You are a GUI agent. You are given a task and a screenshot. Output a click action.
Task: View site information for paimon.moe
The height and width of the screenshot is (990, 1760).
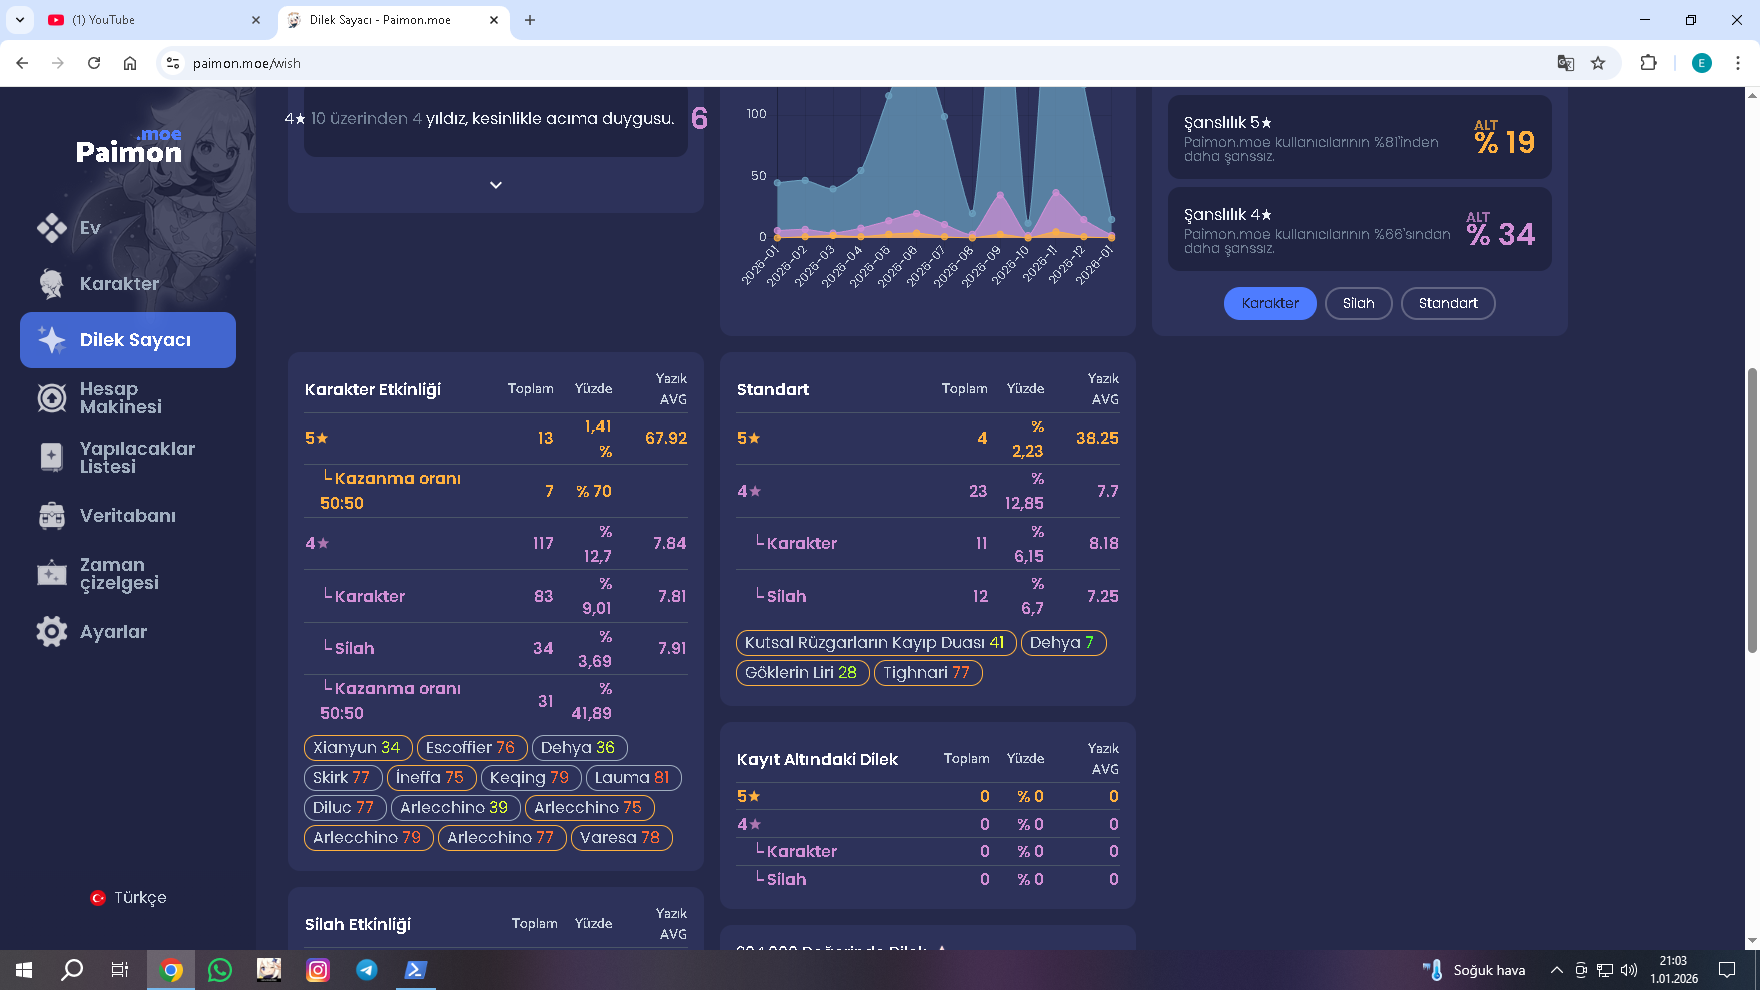tap(173, 63)
